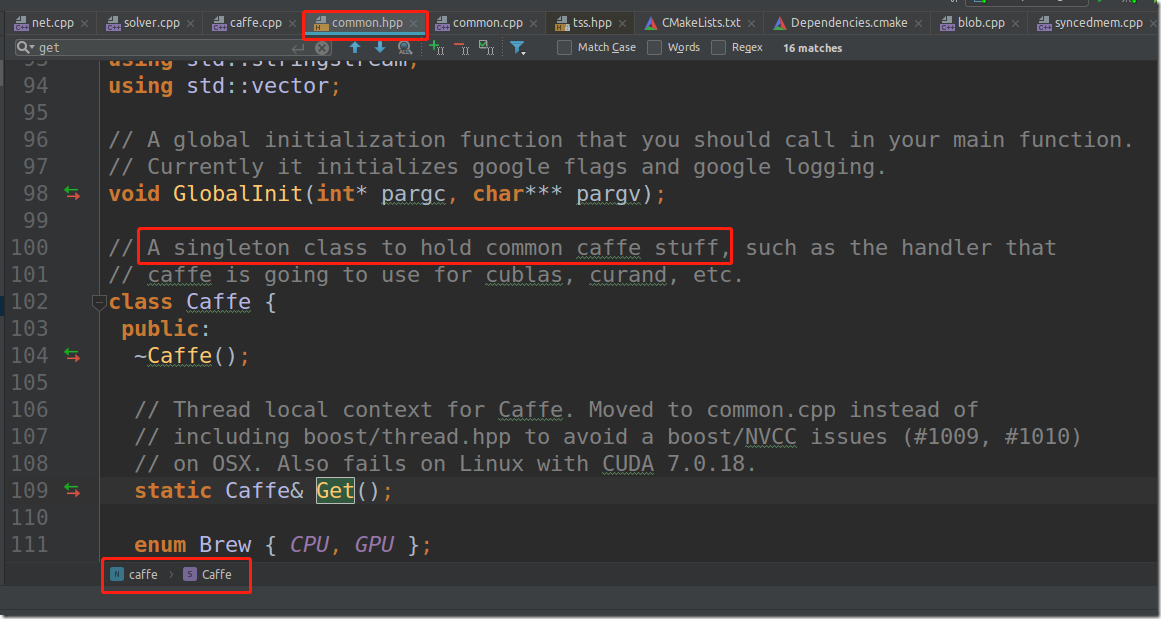1161x619 pixels.
Task: Open the search filter funnel dropdown
Action: click(518, 48)
